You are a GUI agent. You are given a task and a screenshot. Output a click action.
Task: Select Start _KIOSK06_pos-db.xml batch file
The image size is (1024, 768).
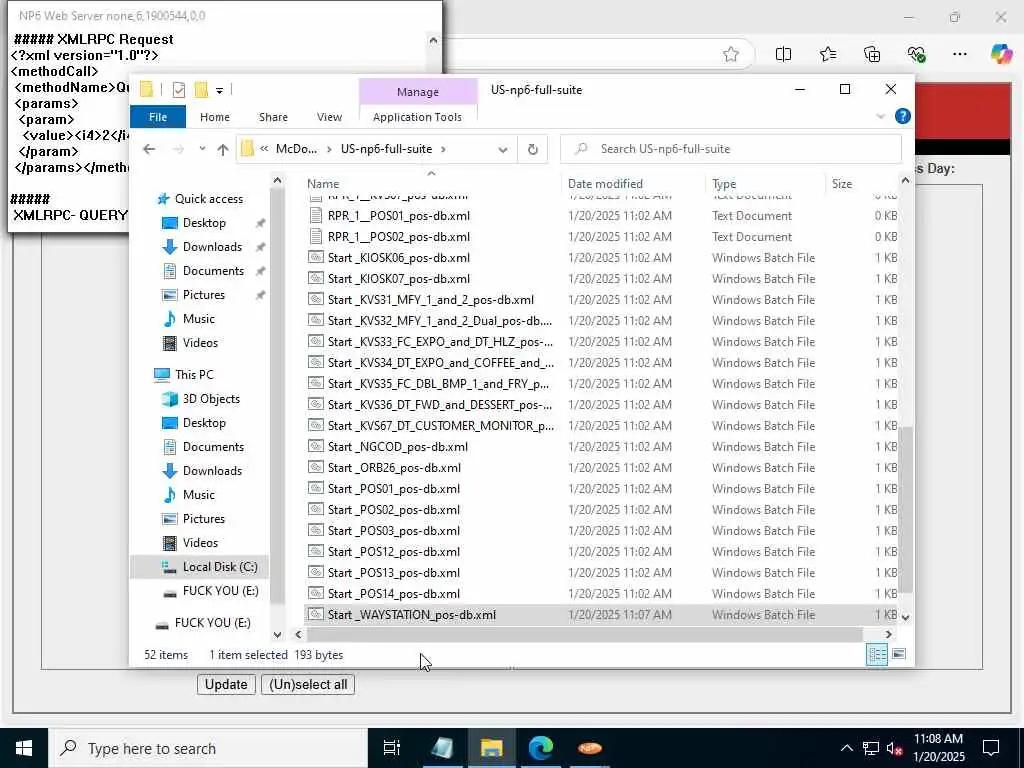tap(398, 258)
